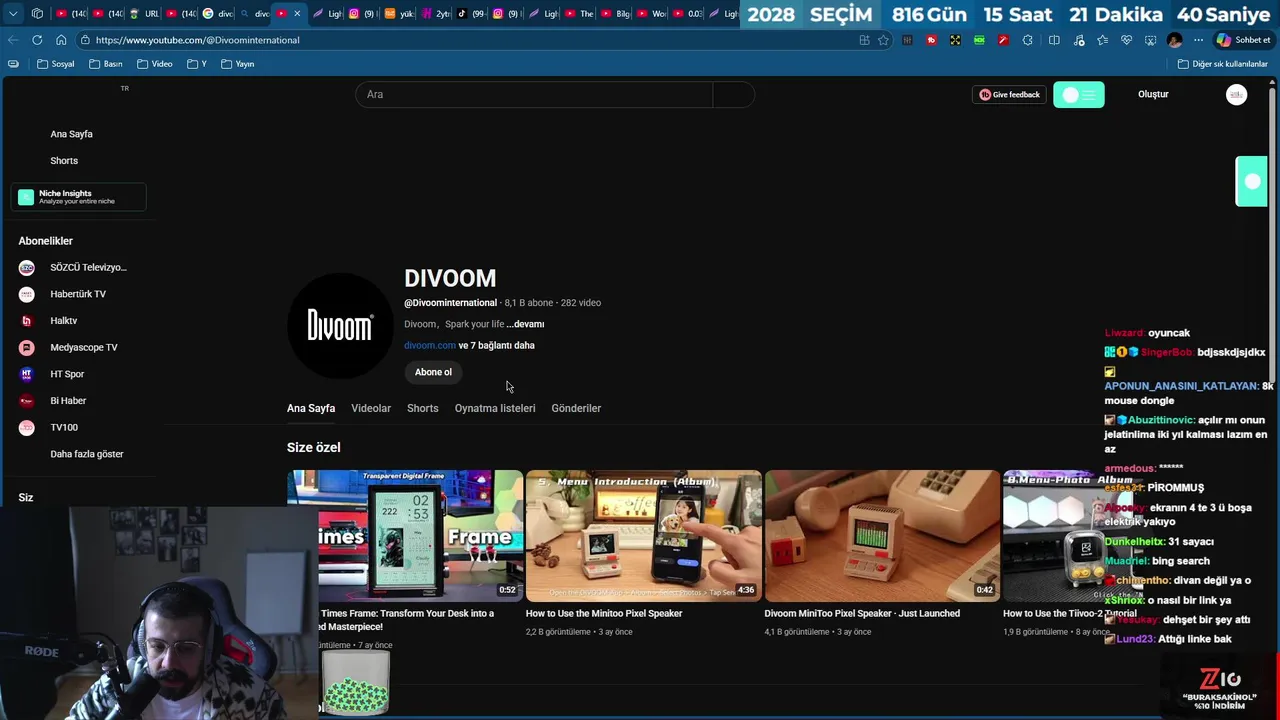Open the Habertürk TV subscription
Screen dimensions: 1280x720
78,294
